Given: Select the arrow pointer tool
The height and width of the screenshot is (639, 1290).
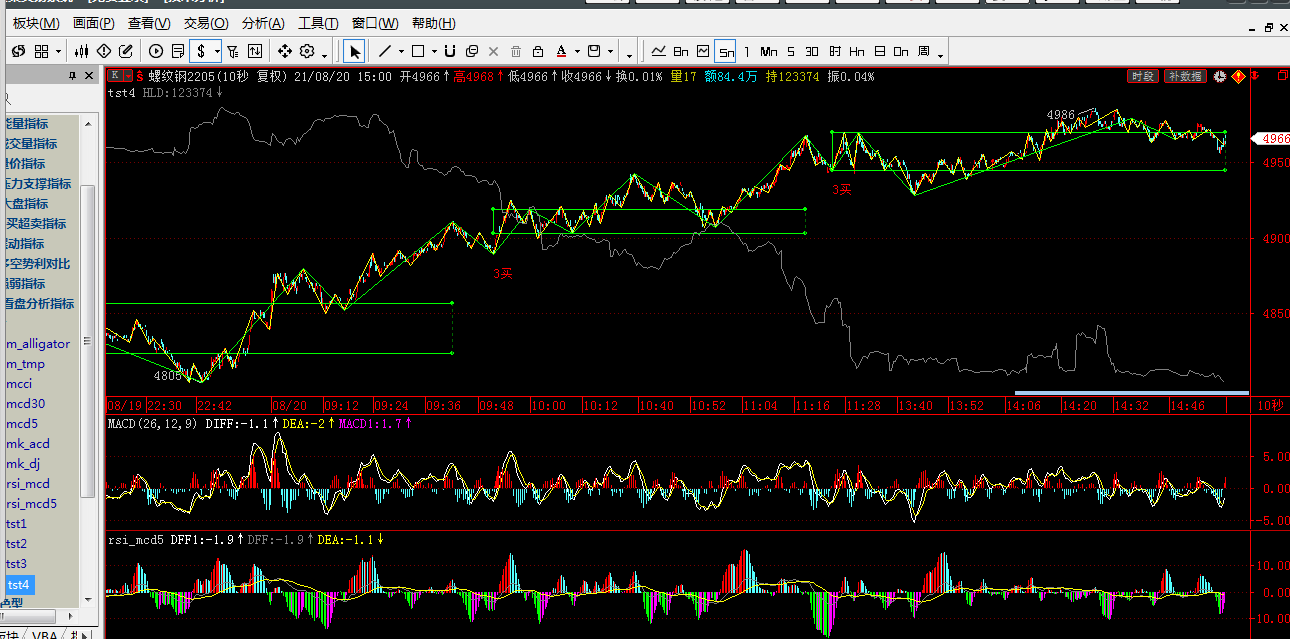Looking at the screenshot, I should [x=355, y=51].
